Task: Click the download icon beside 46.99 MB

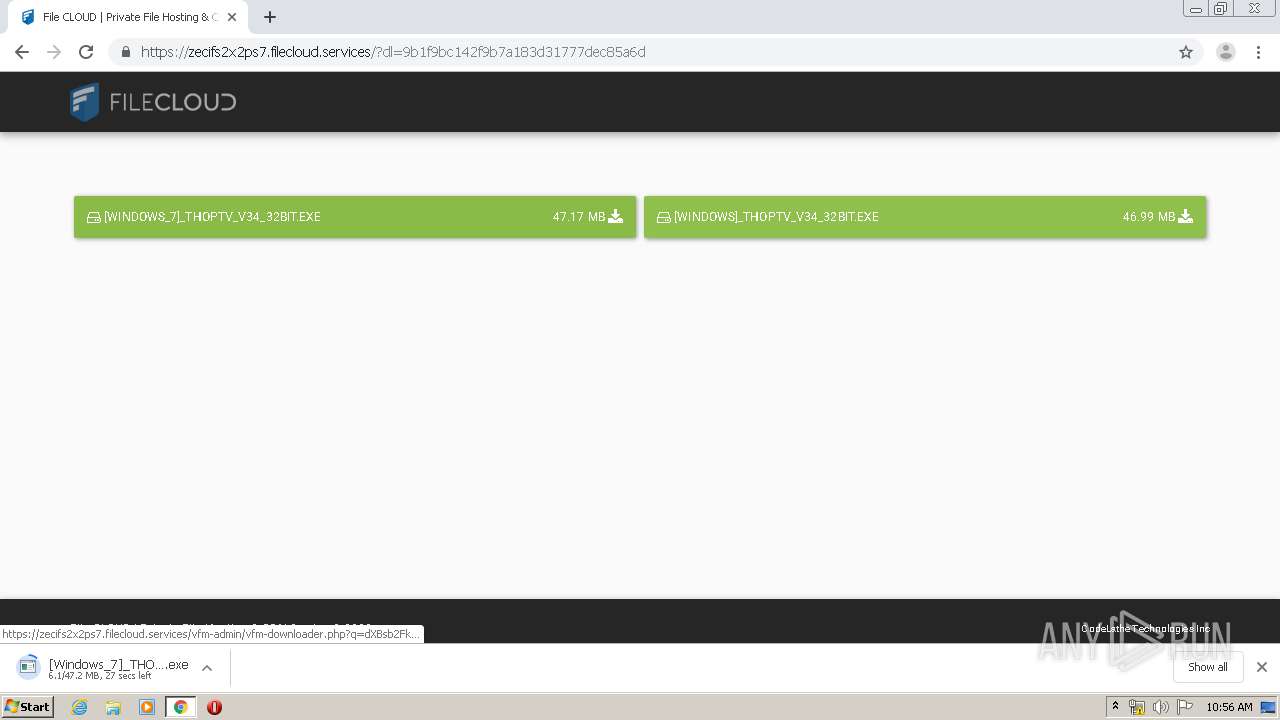Action: 1186,216
